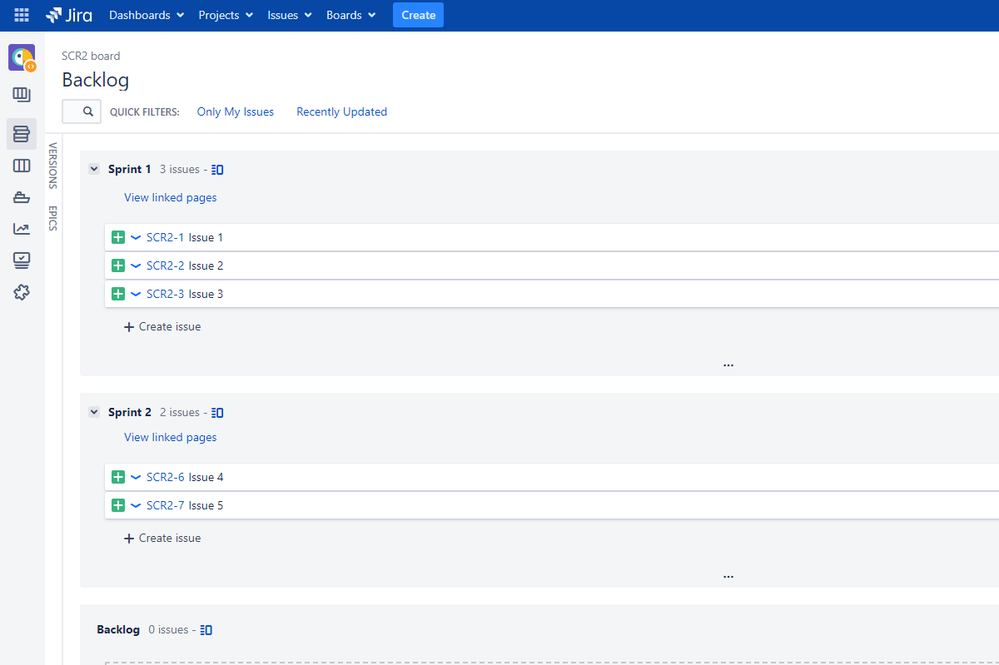Expand the VERSIONS side panel
999x665 pixels.
(x=53, y=166)
